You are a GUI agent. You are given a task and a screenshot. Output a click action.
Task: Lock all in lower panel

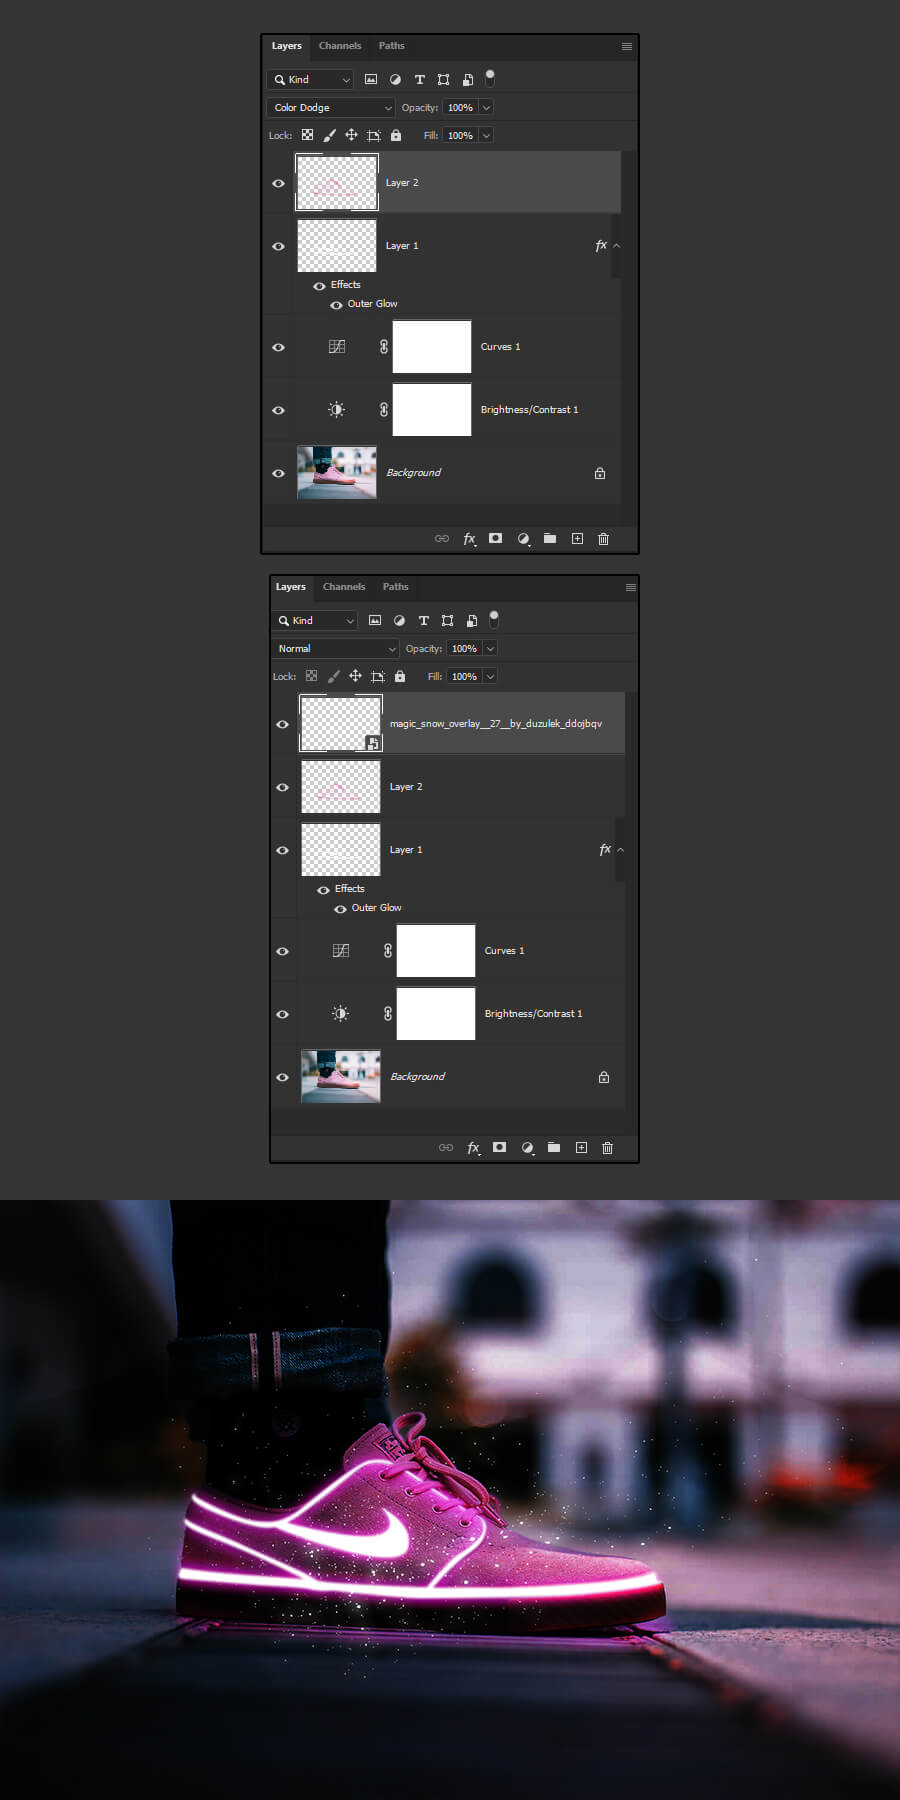(x=400, y=676)
